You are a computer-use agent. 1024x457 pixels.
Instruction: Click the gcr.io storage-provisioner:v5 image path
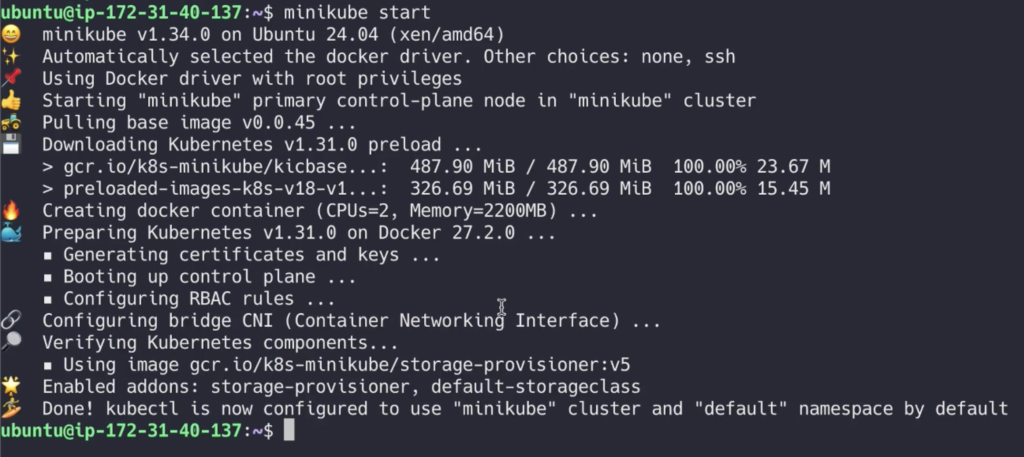tap(409, 364)
